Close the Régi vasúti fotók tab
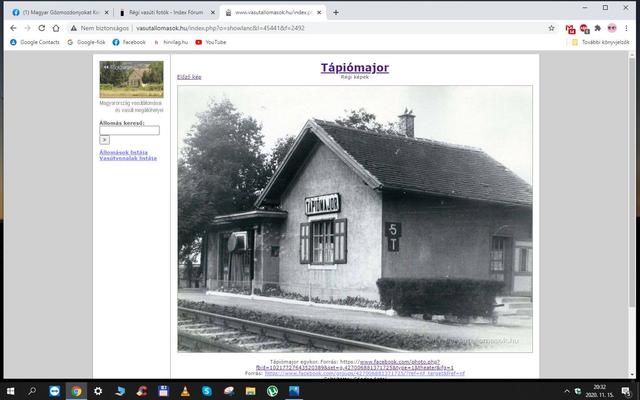Viewport: 640px width, 400px height. tap(213, 13)
